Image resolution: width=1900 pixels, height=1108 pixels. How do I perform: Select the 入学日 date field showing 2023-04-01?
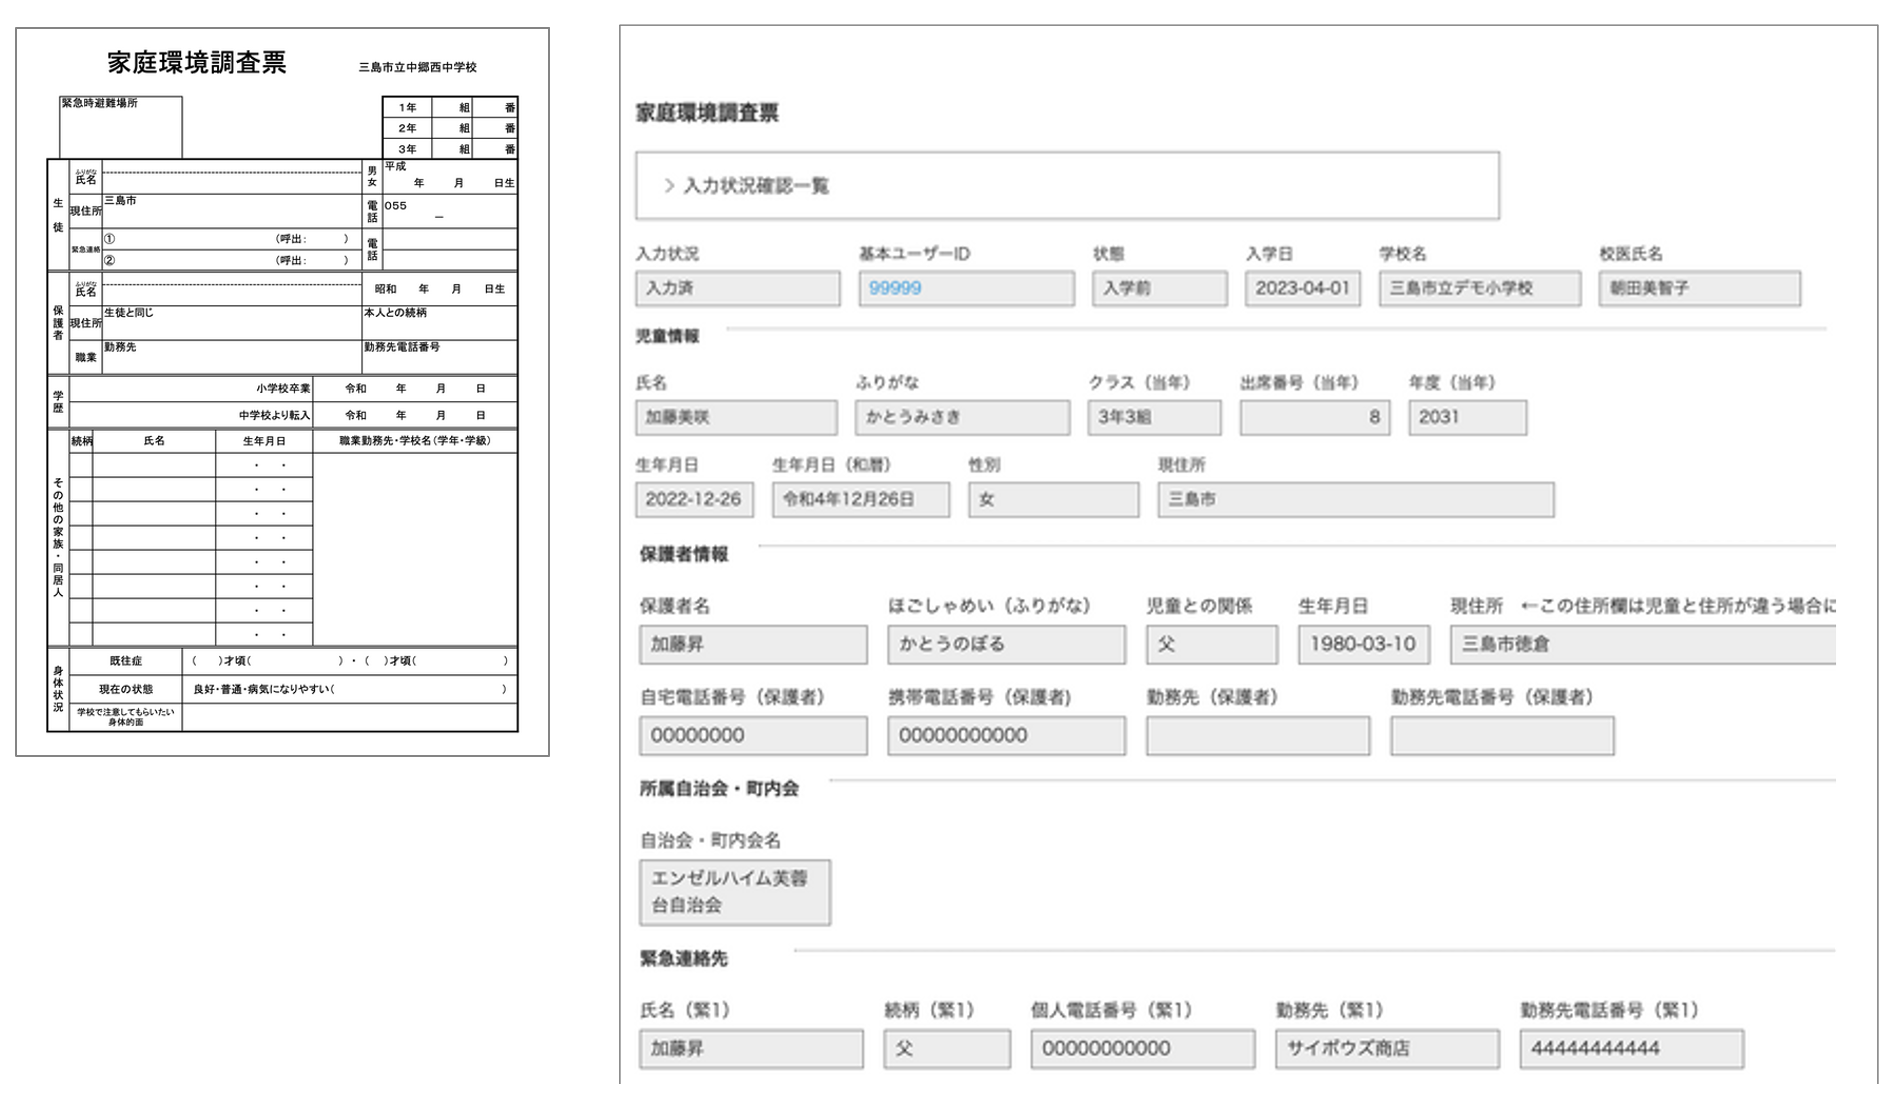pyautogui.click(x=1301, y=288)
